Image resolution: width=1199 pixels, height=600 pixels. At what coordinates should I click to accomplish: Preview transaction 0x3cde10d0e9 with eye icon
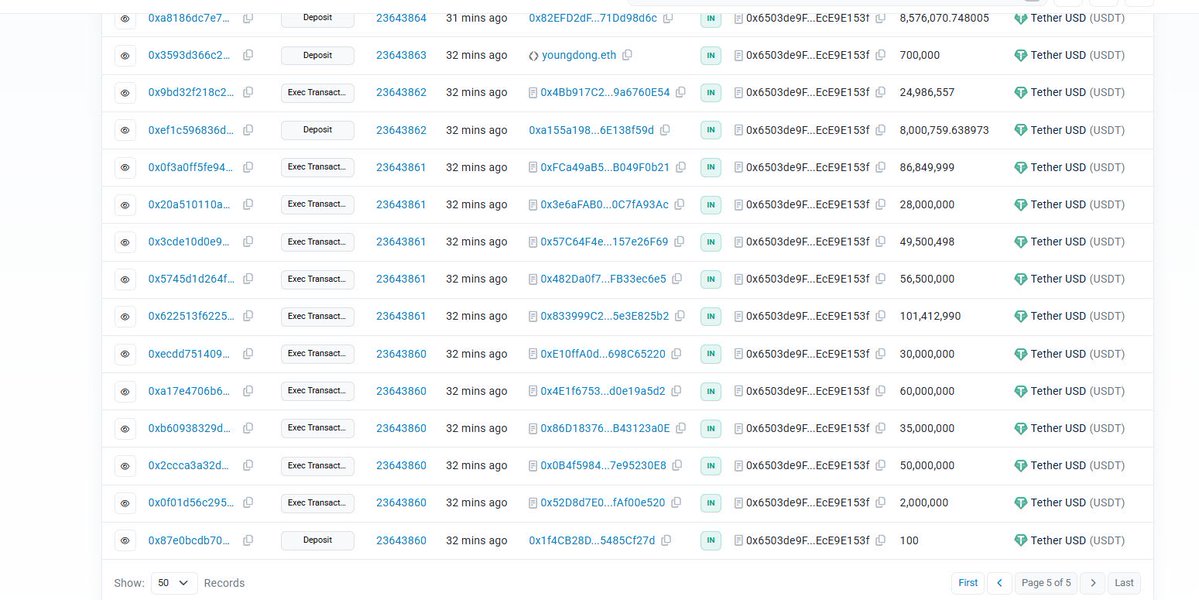(x=125, y=242)
